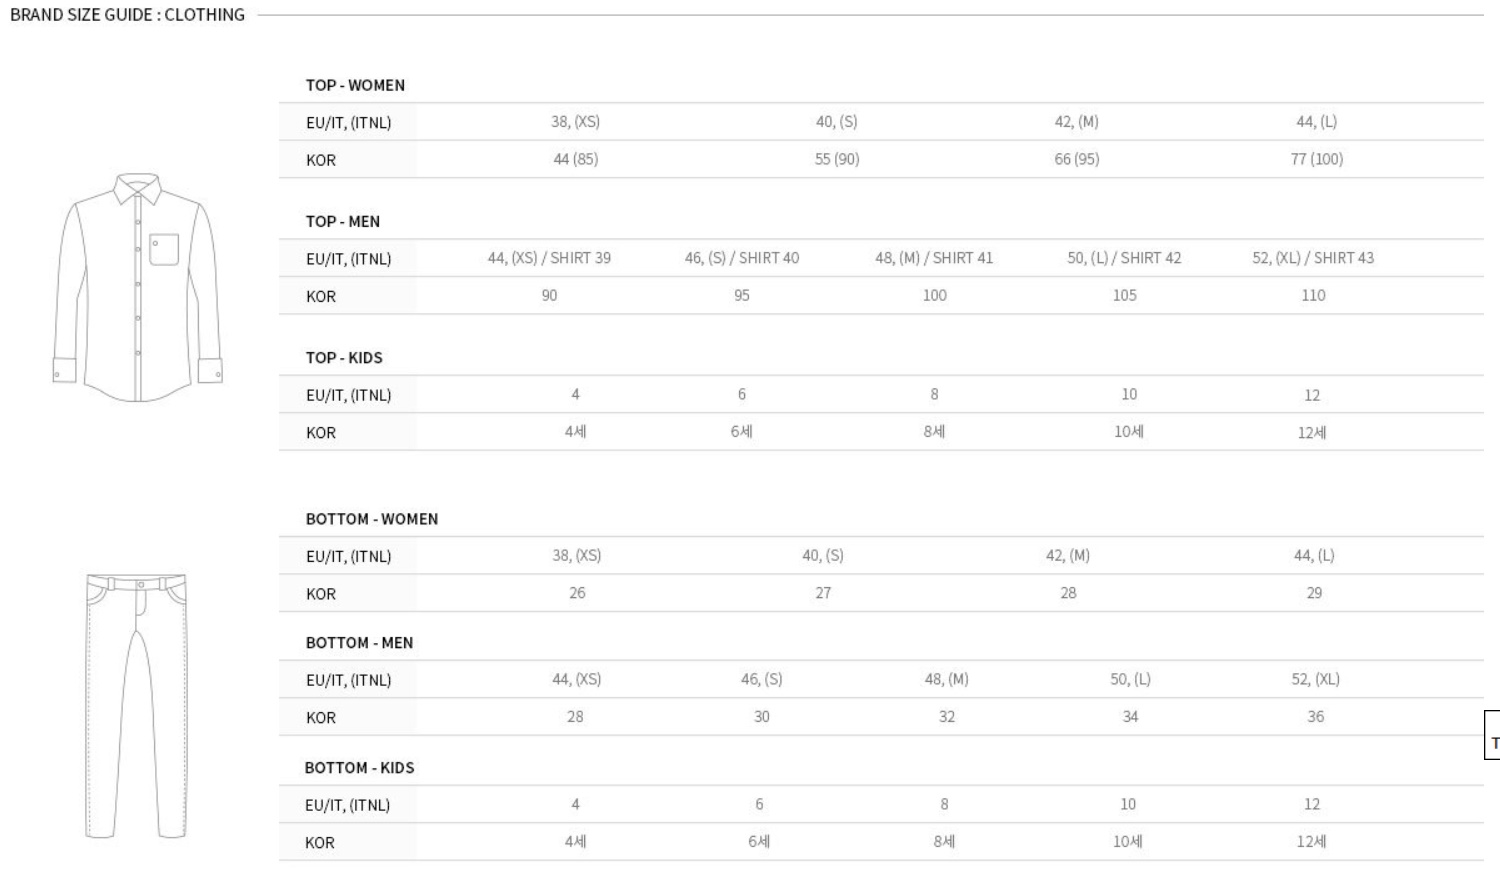Click the Korean men's top size 105

click(1124, 295)
